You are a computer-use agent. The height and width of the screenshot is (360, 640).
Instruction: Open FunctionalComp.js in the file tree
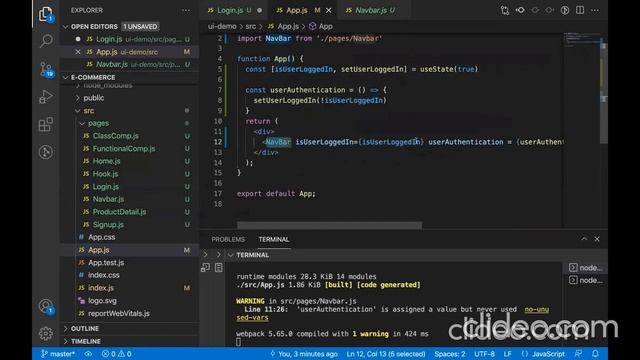point(124,149)
